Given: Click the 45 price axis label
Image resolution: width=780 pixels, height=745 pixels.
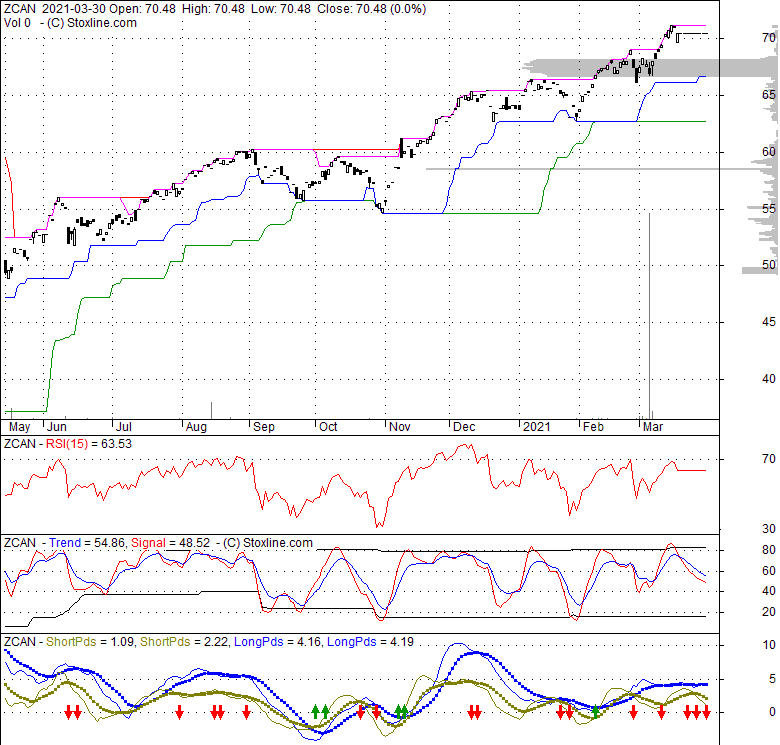Looking at the screenshot, I should [x=769, y=322].
